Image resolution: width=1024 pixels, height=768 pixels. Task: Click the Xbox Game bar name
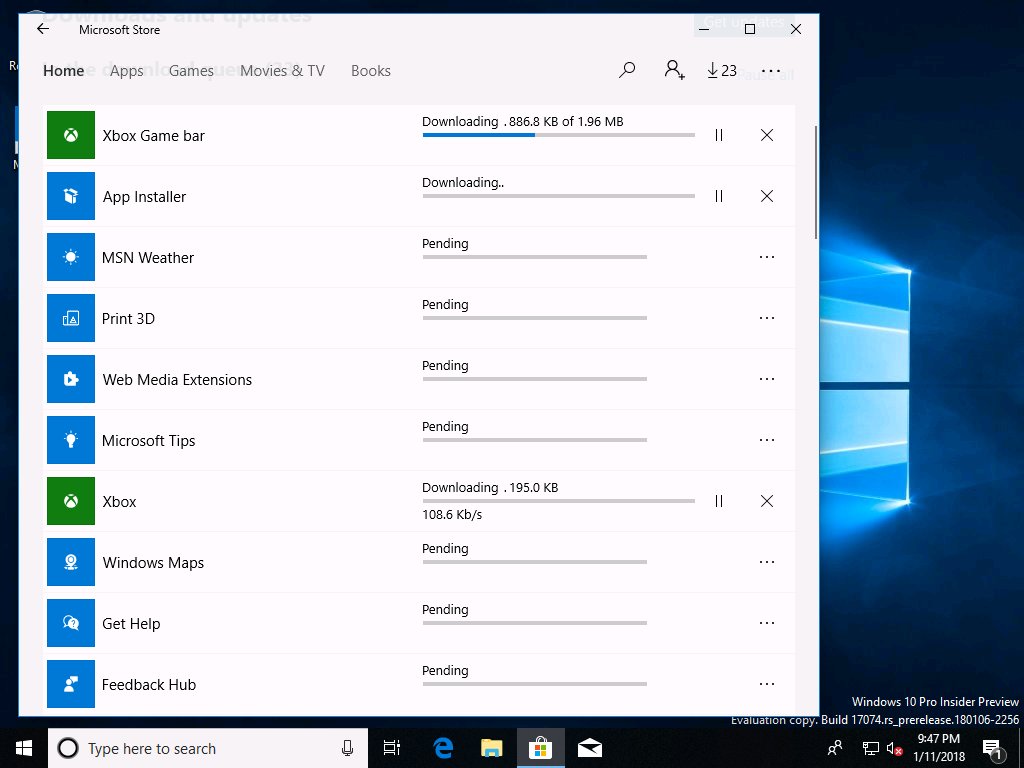click(x=153, y=136)
